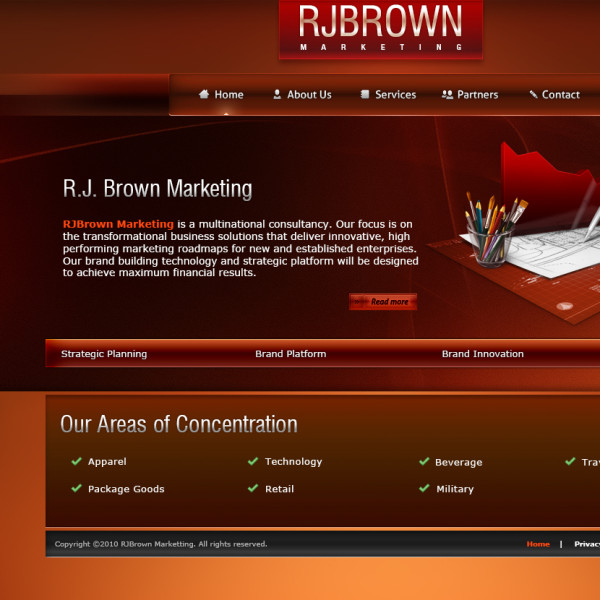
Task: Click the two-people icon beside Partners
Action: coord(447,94)
